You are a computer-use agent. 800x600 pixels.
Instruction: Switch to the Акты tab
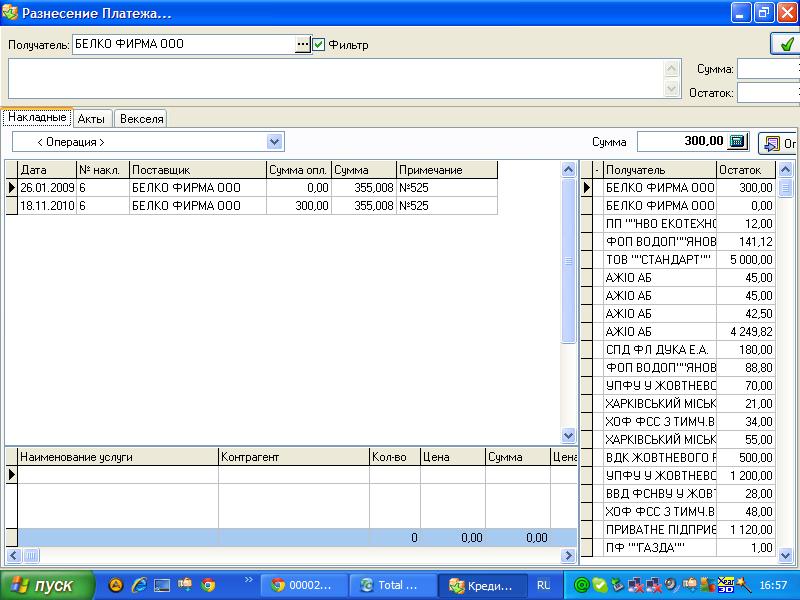91,118
